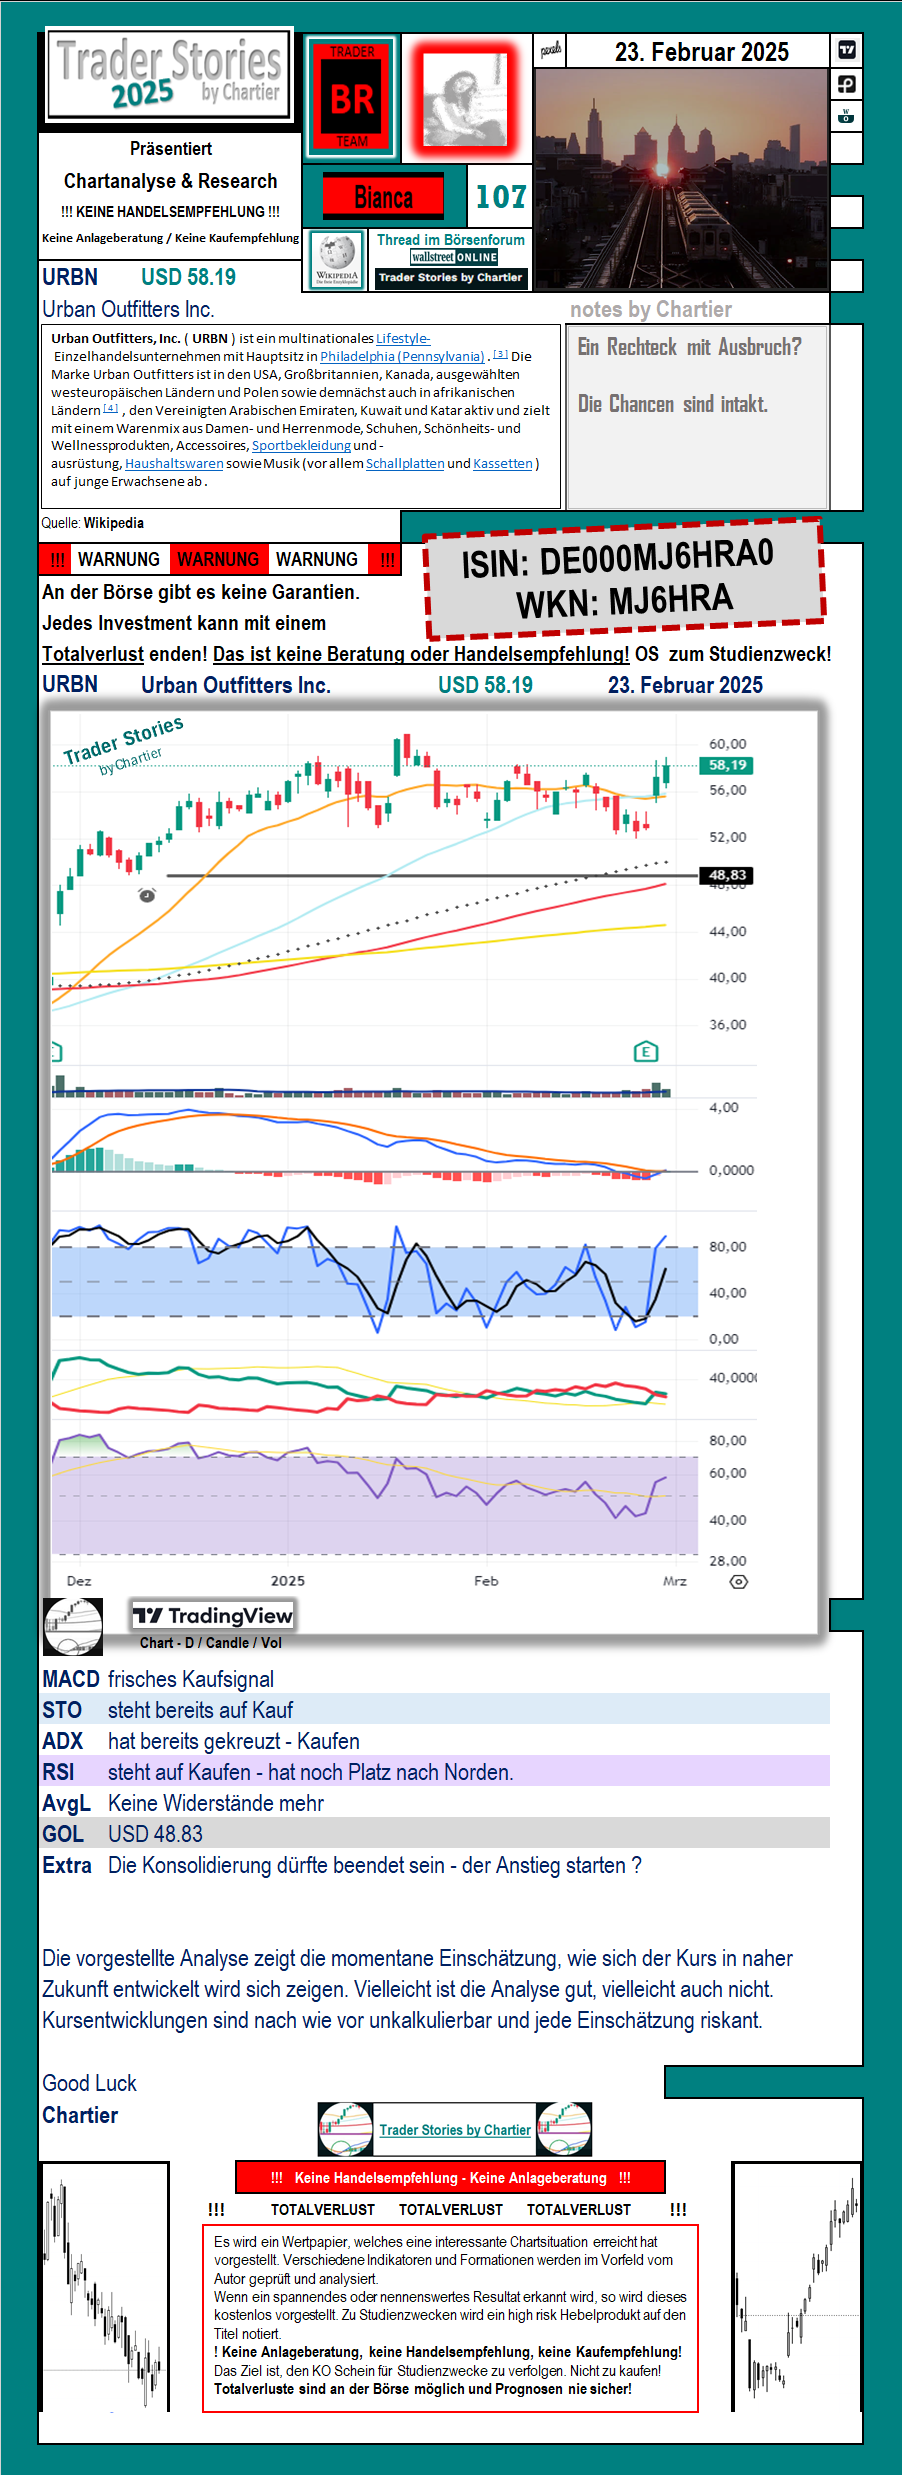Click the 'Chartanalyse & Research' title

pos(171,181)
